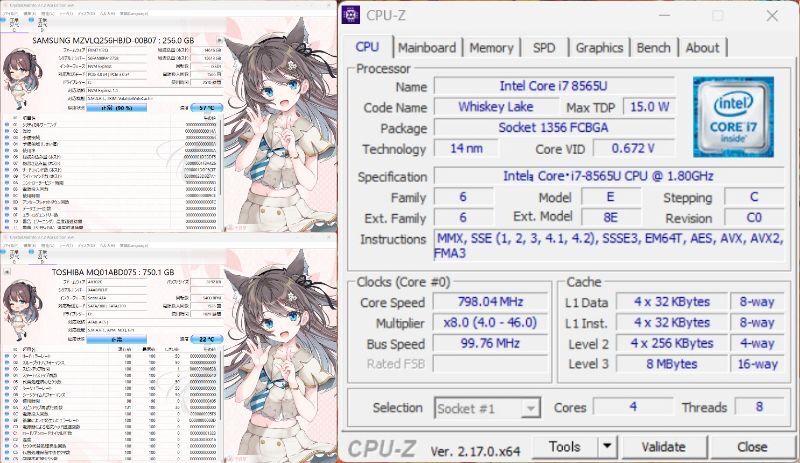Show previous disk arrow in Toshiba window
The height and width of the screenshot is (463, 800).
[6, 272]
